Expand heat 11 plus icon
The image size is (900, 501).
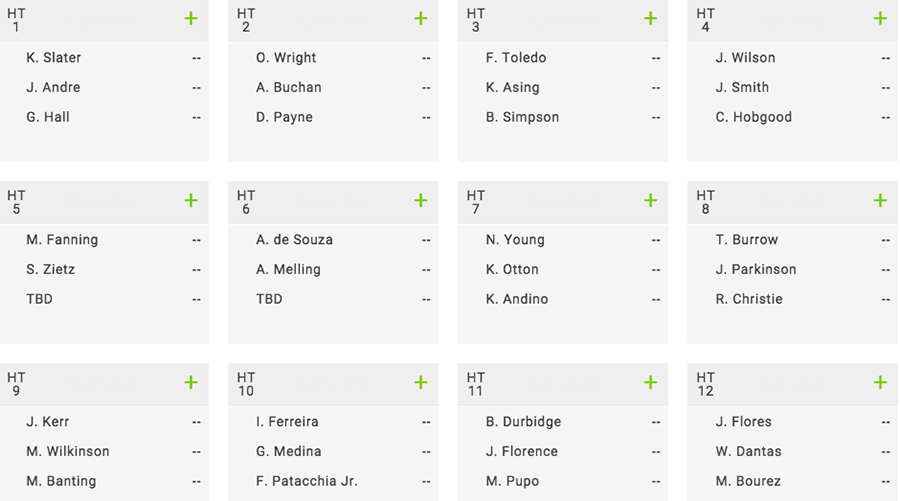pos(650,382)
